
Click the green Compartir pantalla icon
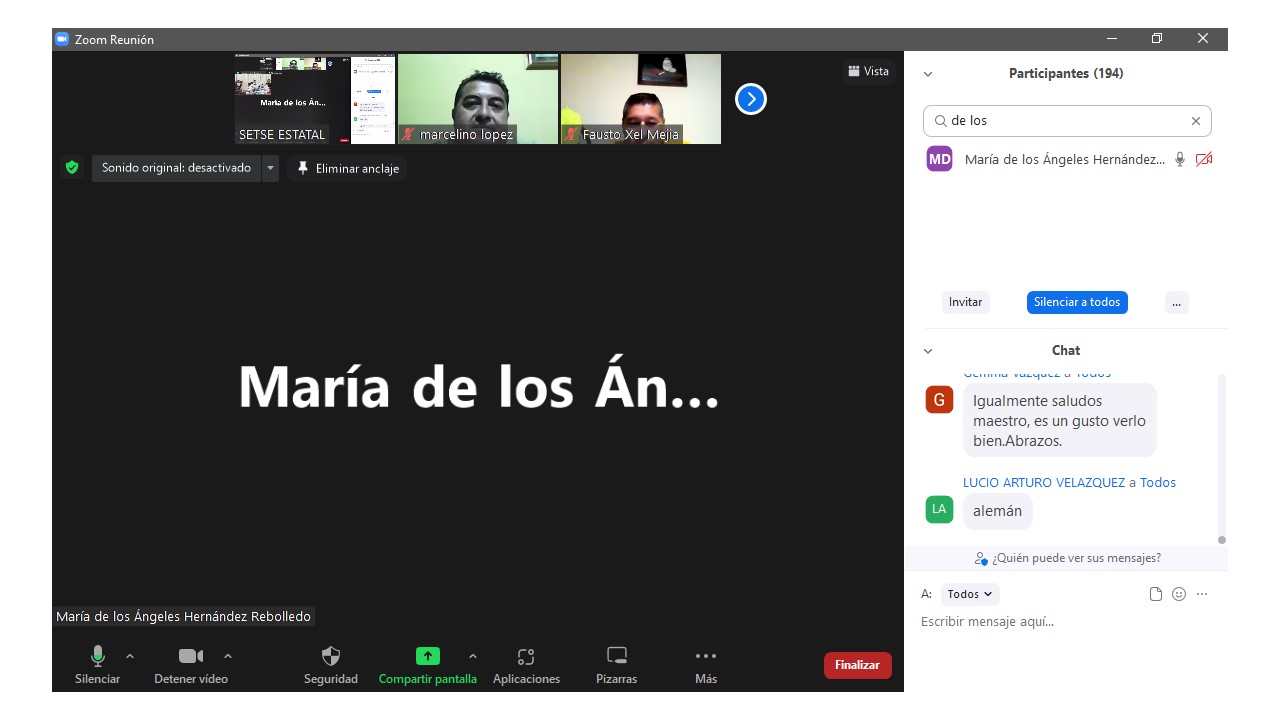(x=427, y=657)
